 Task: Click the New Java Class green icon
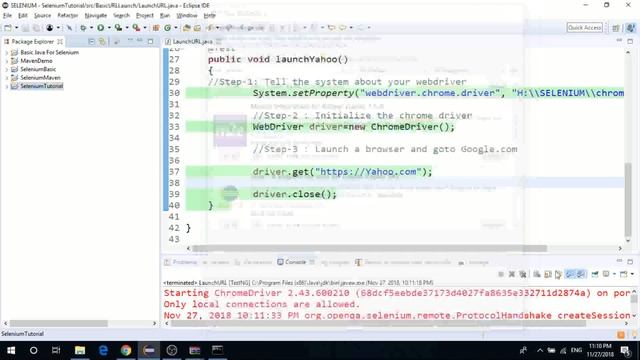(x=167, y=28)
